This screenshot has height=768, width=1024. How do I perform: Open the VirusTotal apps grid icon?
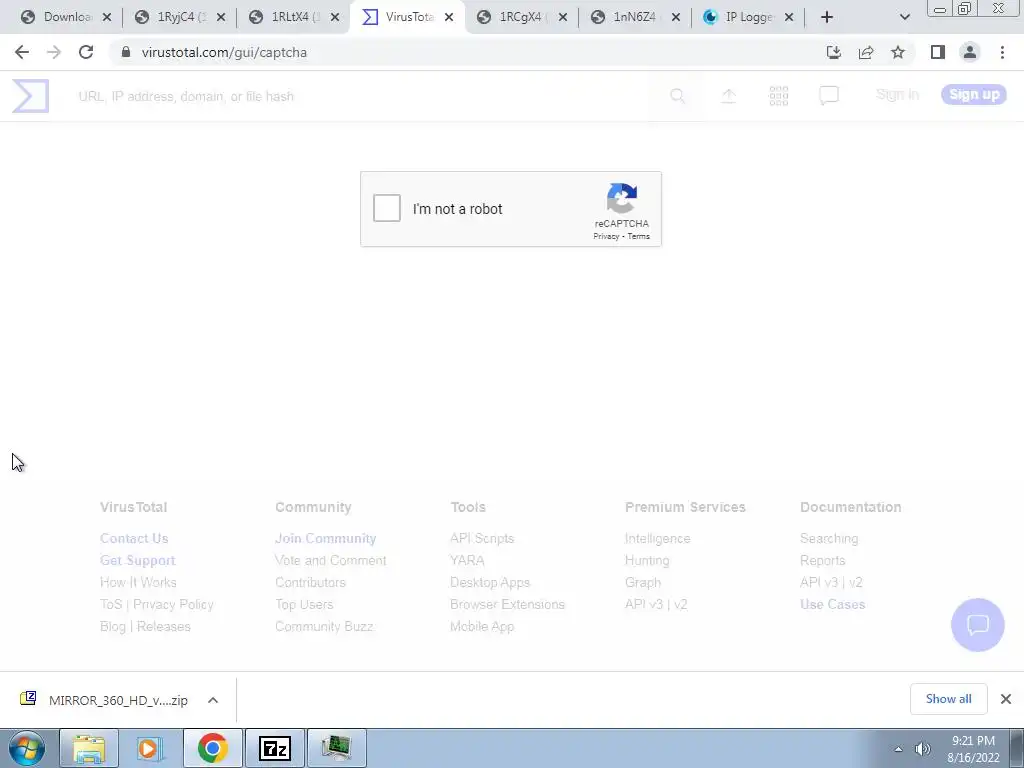(778, 96)
